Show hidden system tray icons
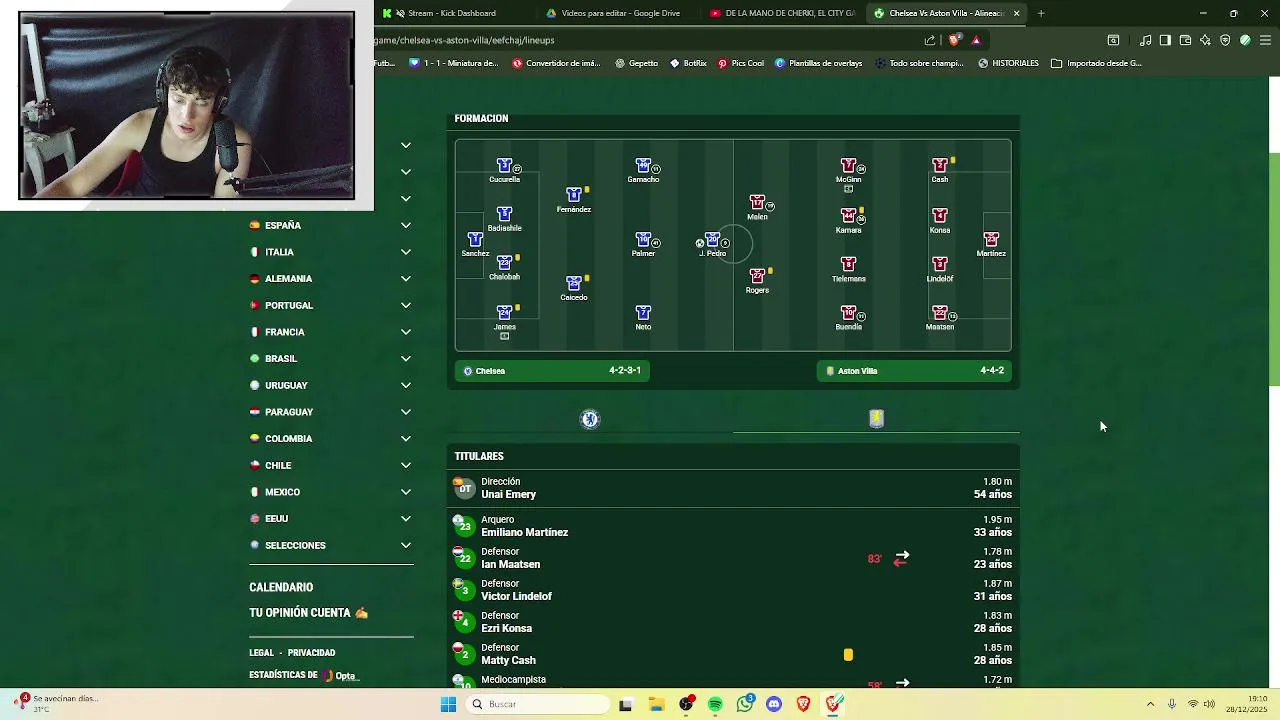Viewport: 1280px width, 720px height. (1150, 704)
